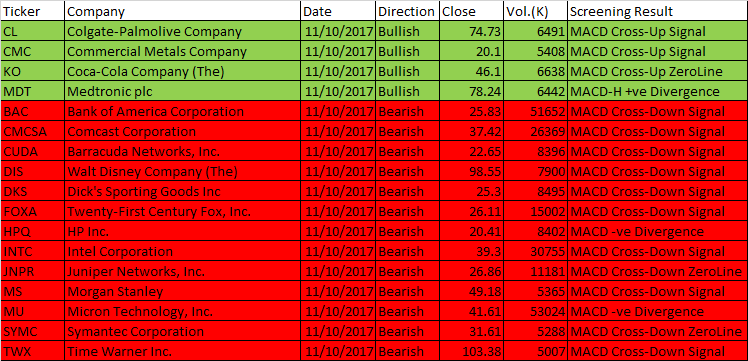Select the Company column header
This screenshot has width=748, height=361.
pos(183,11)
